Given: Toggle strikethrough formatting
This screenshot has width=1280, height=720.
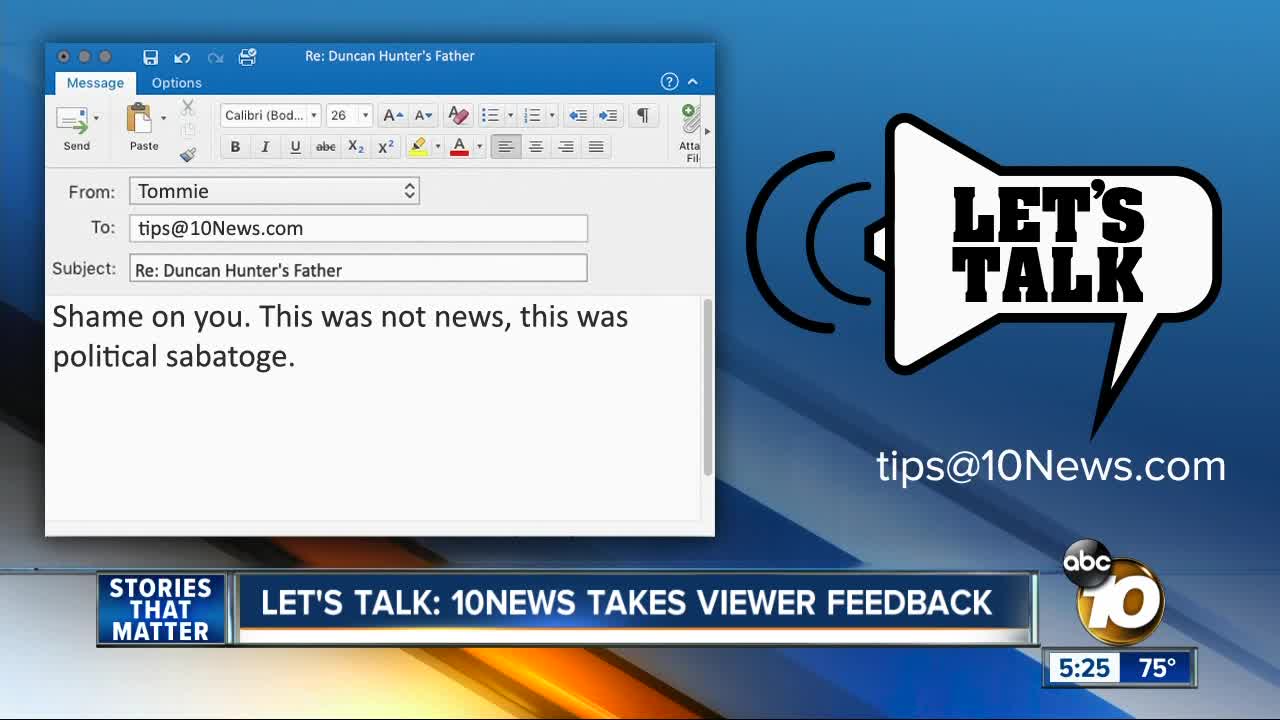Looking at the screenshot, I should click(x=326, y=147).
